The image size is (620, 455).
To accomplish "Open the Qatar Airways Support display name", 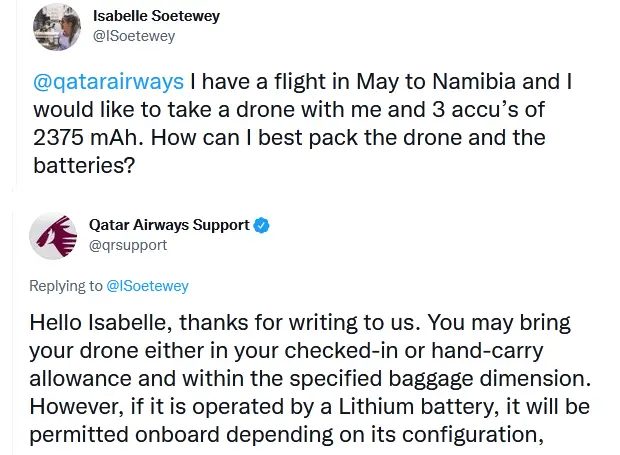I will pos(169,225).
